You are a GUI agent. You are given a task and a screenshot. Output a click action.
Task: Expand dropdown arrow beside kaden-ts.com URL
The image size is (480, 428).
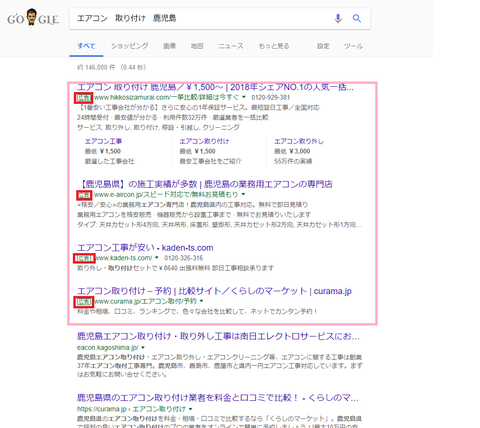click(157, 258)
